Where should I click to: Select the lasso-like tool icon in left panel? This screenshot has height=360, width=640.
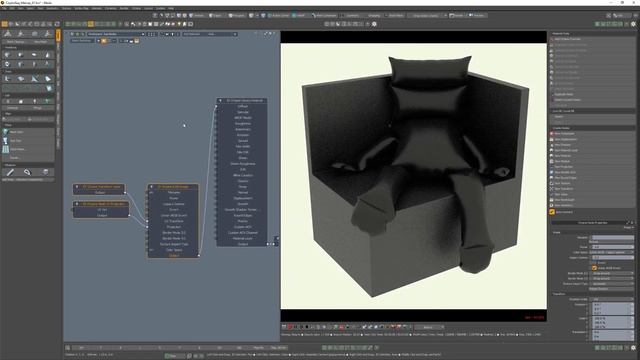pos(27,172)
